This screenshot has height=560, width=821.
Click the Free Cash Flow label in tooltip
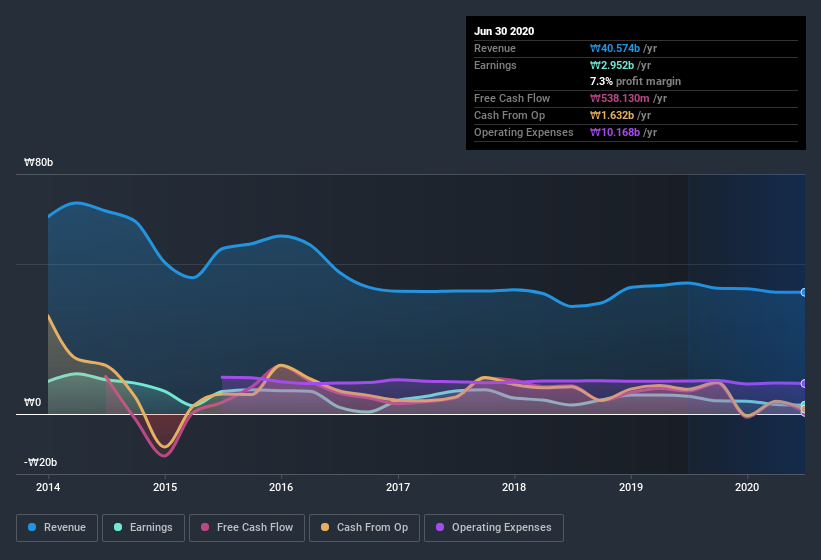tap(512, 98)
